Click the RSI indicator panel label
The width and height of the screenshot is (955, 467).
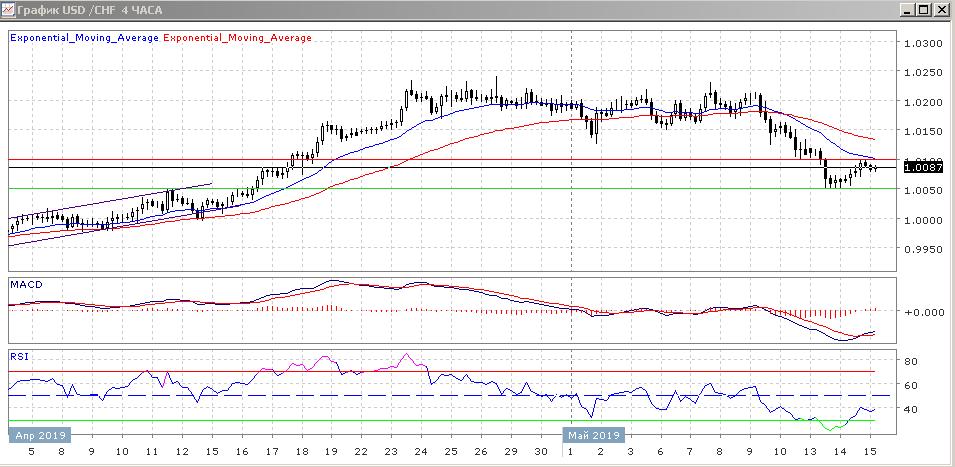pyautogui.click(x=18, y=355)
